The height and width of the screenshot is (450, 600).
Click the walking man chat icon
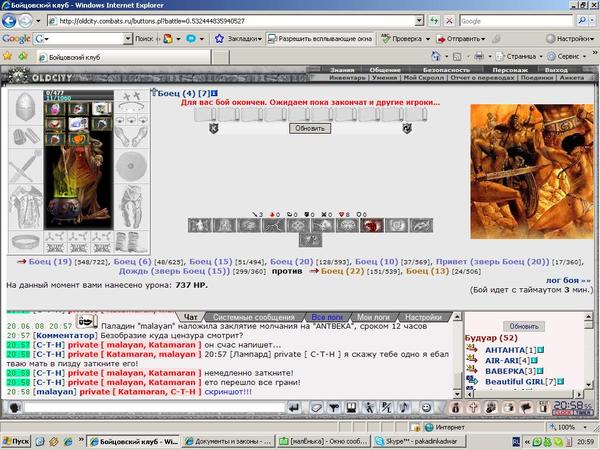(x=369, y=408)
